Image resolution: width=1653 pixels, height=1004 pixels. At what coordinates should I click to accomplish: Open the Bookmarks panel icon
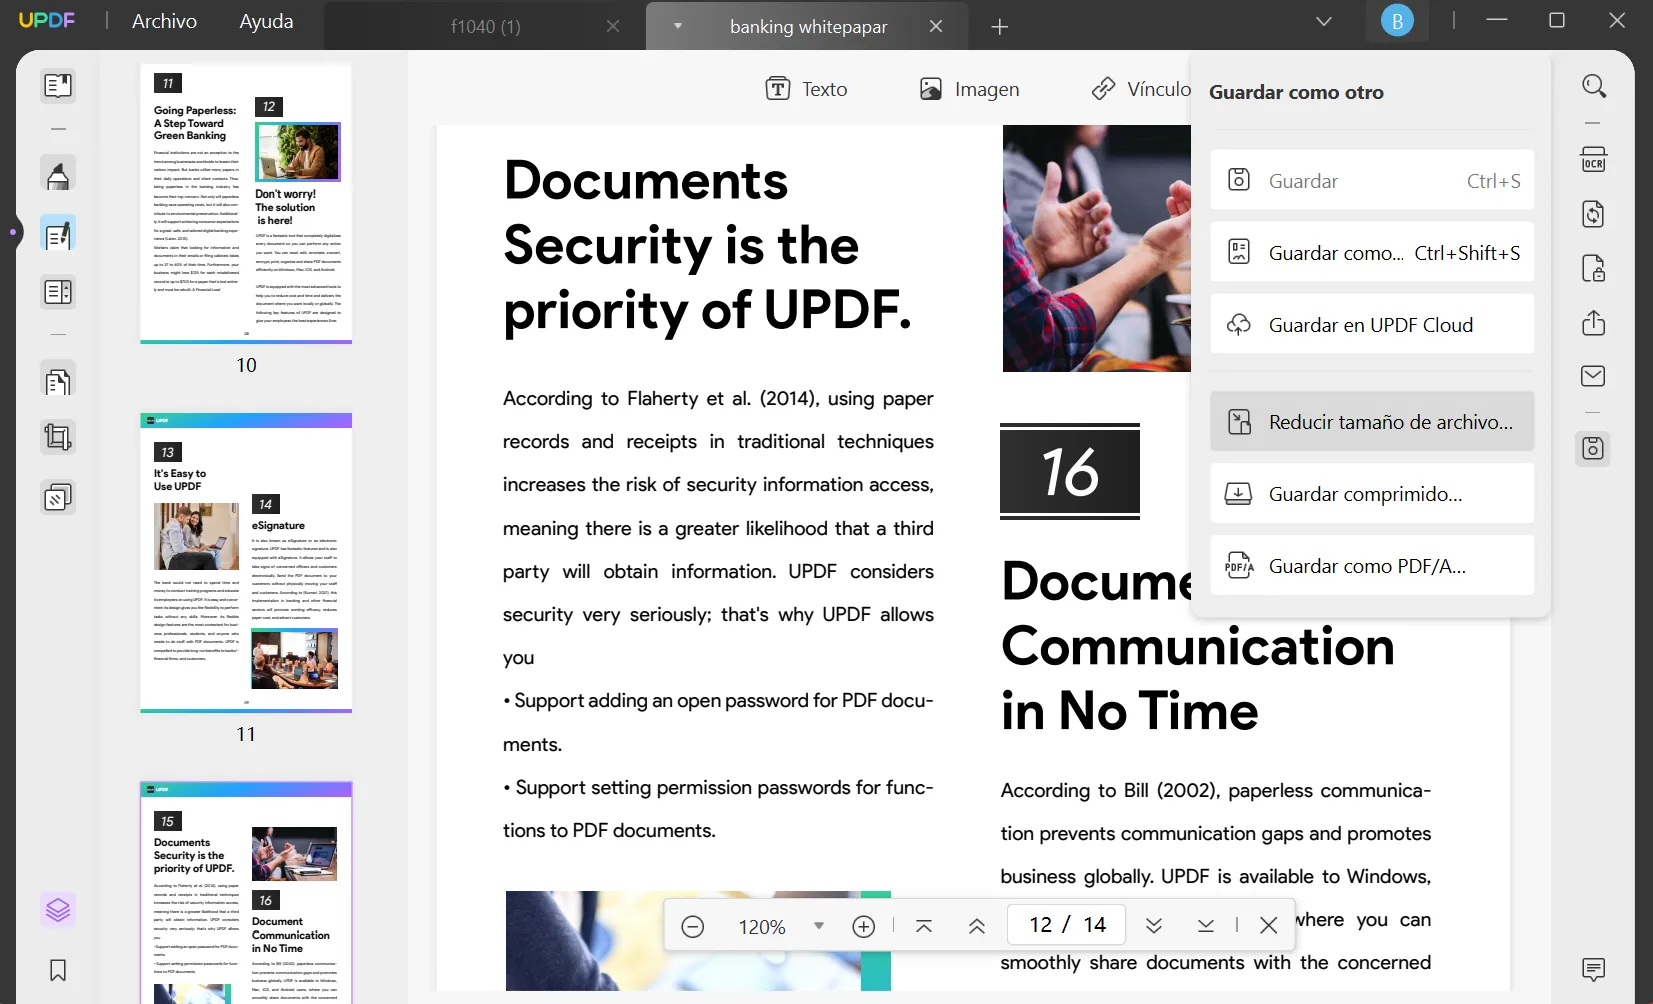tap(58, 970)
